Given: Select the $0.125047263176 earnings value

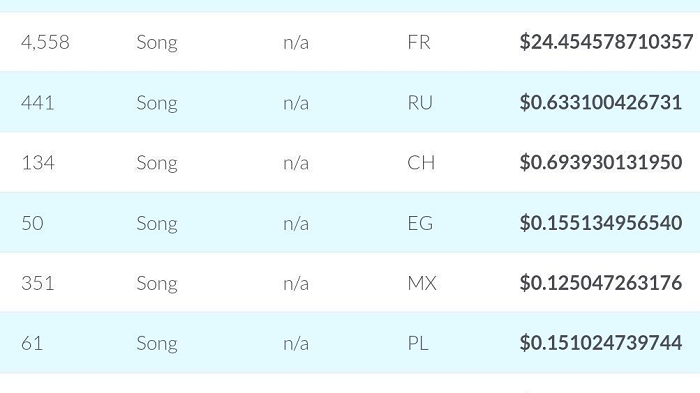Looking at the screenshot, I should 600,283.
